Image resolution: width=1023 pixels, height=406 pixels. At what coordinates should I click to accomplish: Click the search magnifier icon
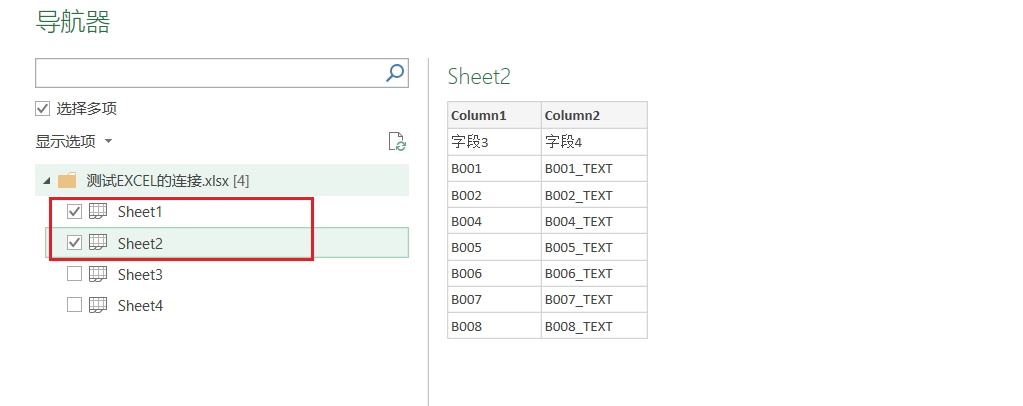click(395, 72)
